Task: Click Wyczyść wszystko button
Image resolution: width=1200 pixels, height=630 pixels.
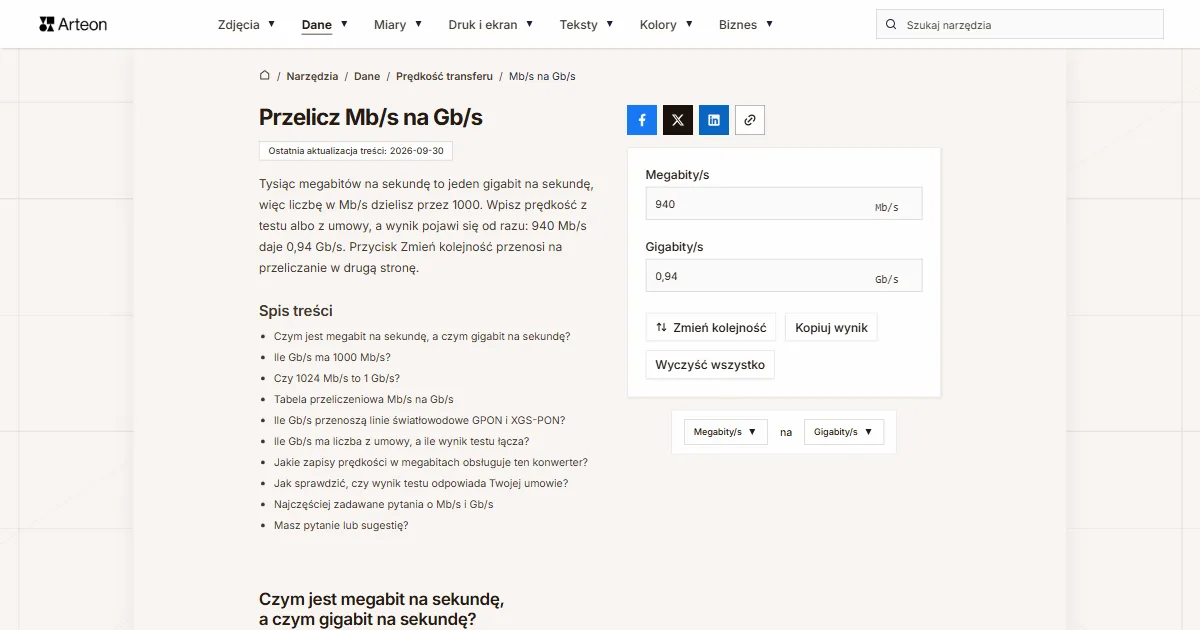Action: pos(710,365)
